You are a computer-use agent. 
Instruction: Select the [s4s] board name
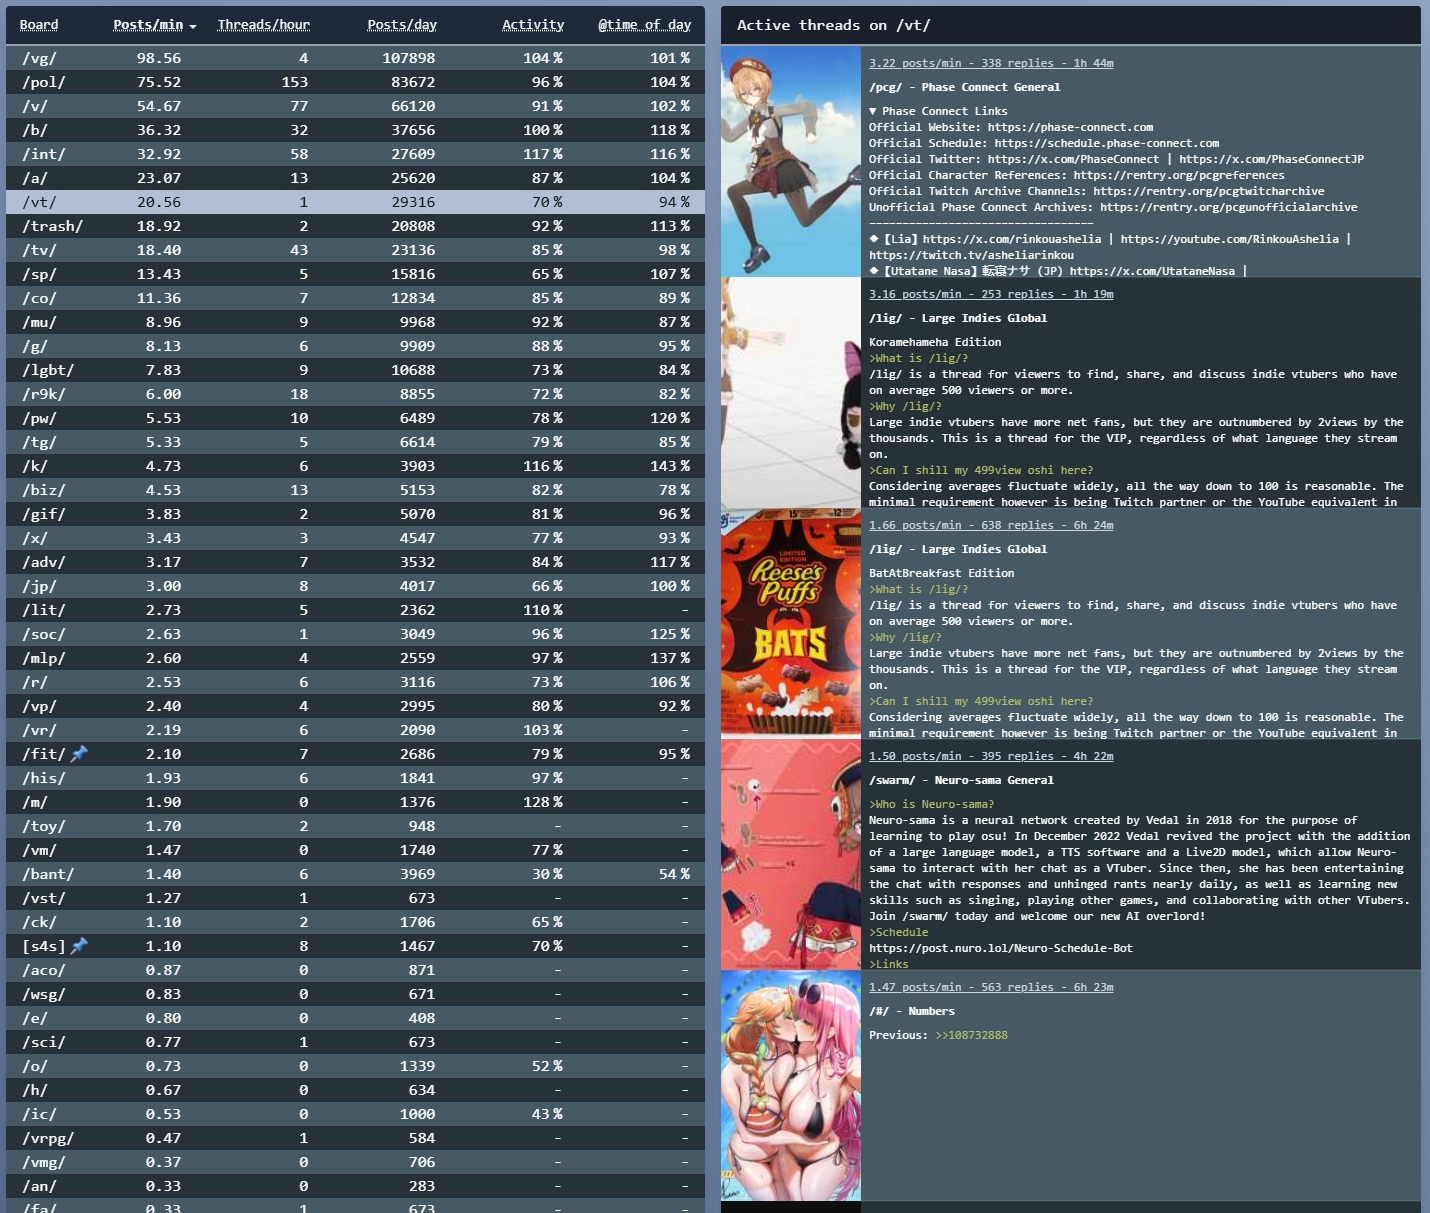[x=44, y=946]
